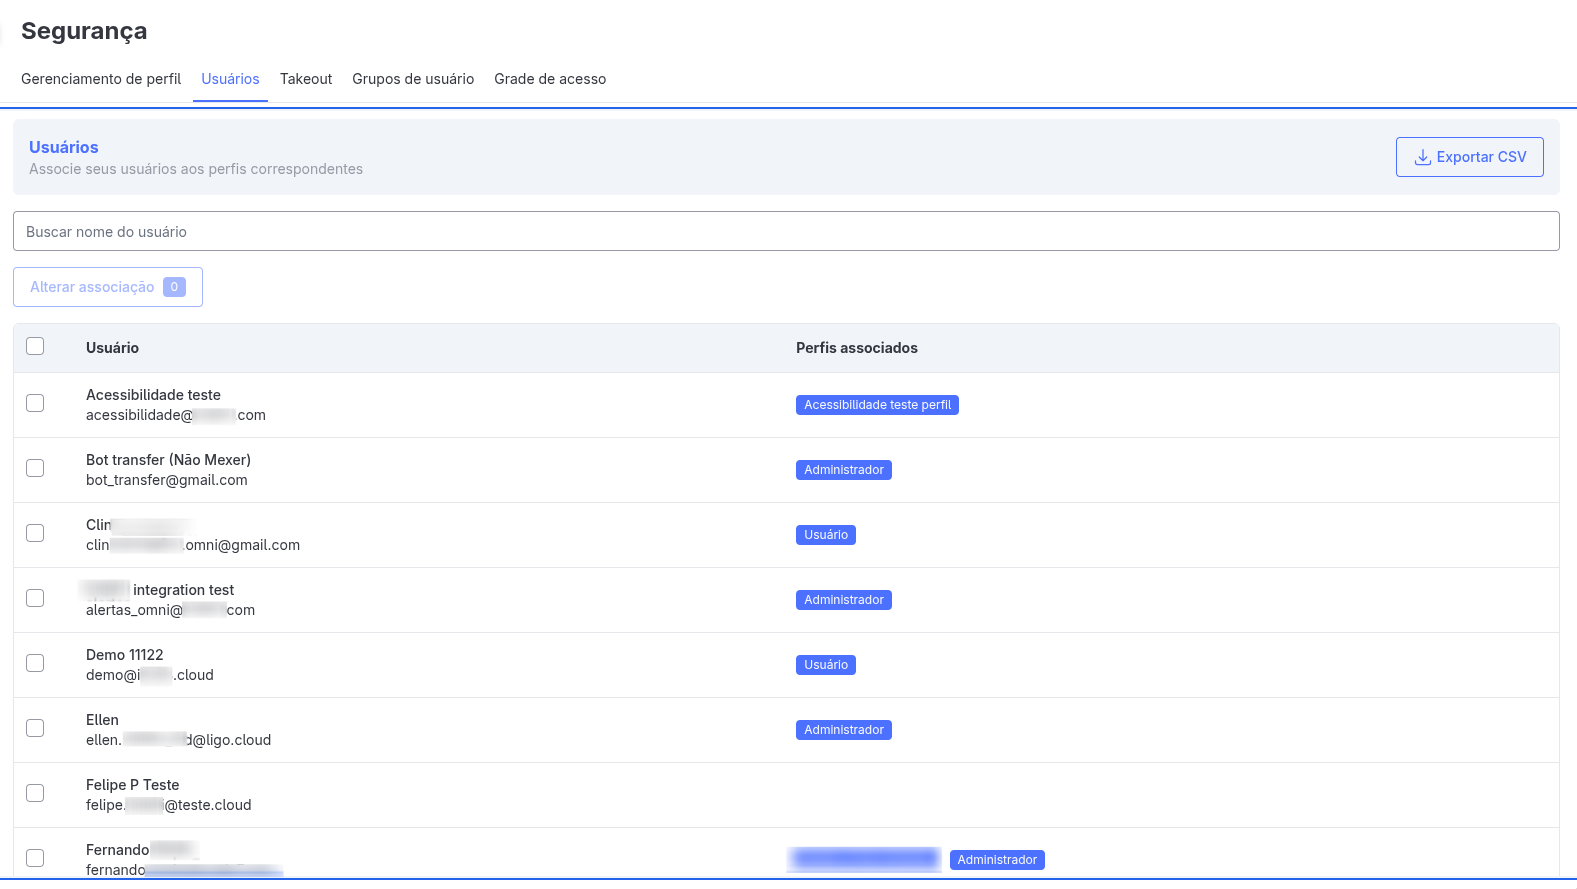This screenshot has width=1577, height=889.
Task: Click the Acessibilidade teste perfil badge
Action: click(x=877, y=405)
